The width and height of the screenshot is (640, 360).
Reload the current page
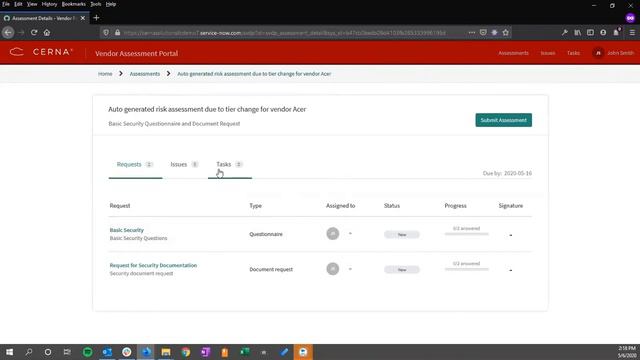coord(34,33)
